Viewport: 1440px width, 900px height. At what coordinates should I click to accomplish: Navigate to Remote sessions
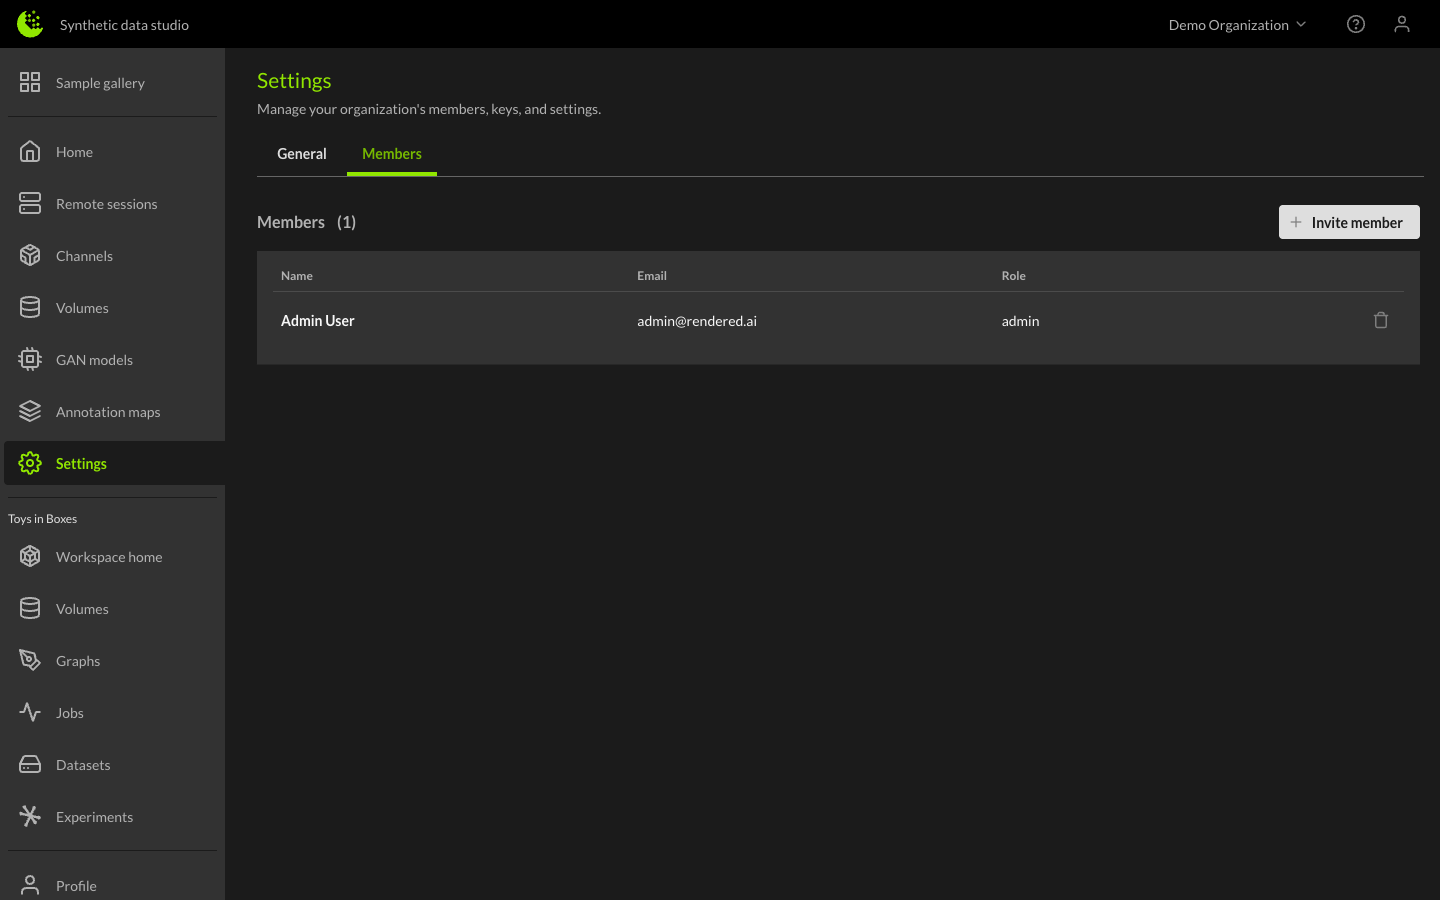[106, 204]
